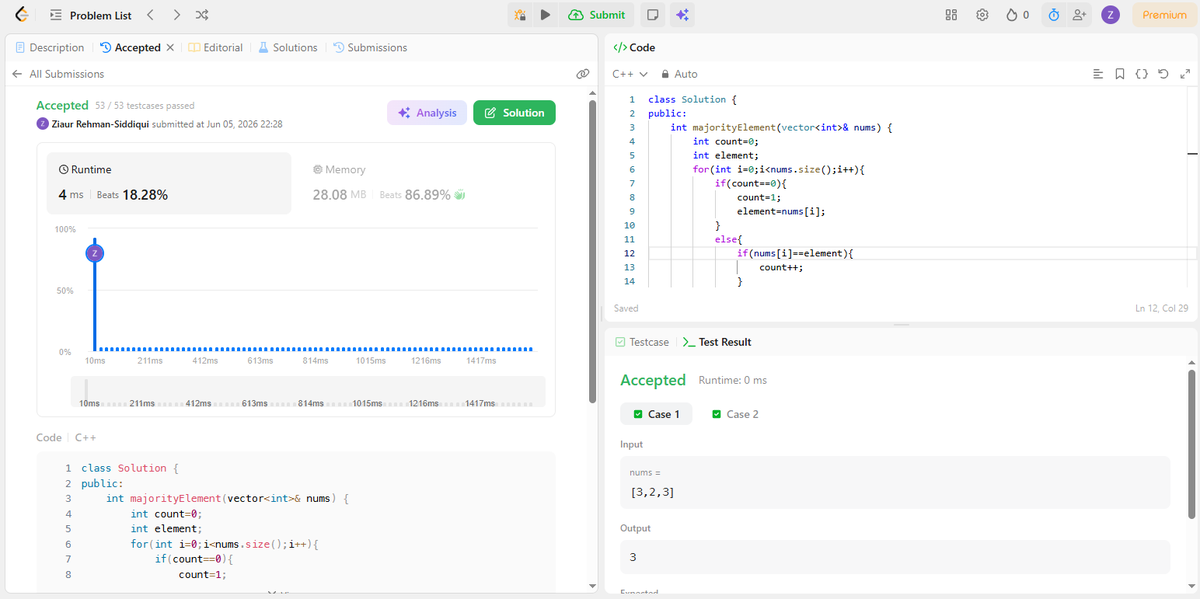The height and width of the screenshot is (599, 1200).
Task: Switch to the Editorial tab
Action: [216, 47]
